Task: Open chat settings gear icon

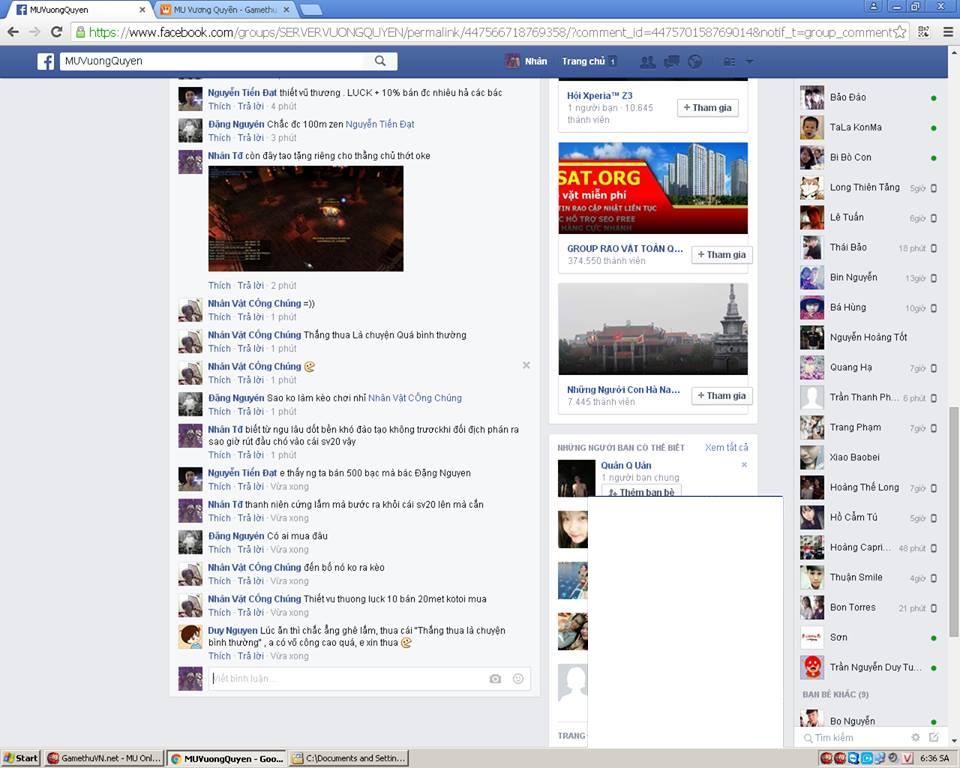Action: click(915, 737)
